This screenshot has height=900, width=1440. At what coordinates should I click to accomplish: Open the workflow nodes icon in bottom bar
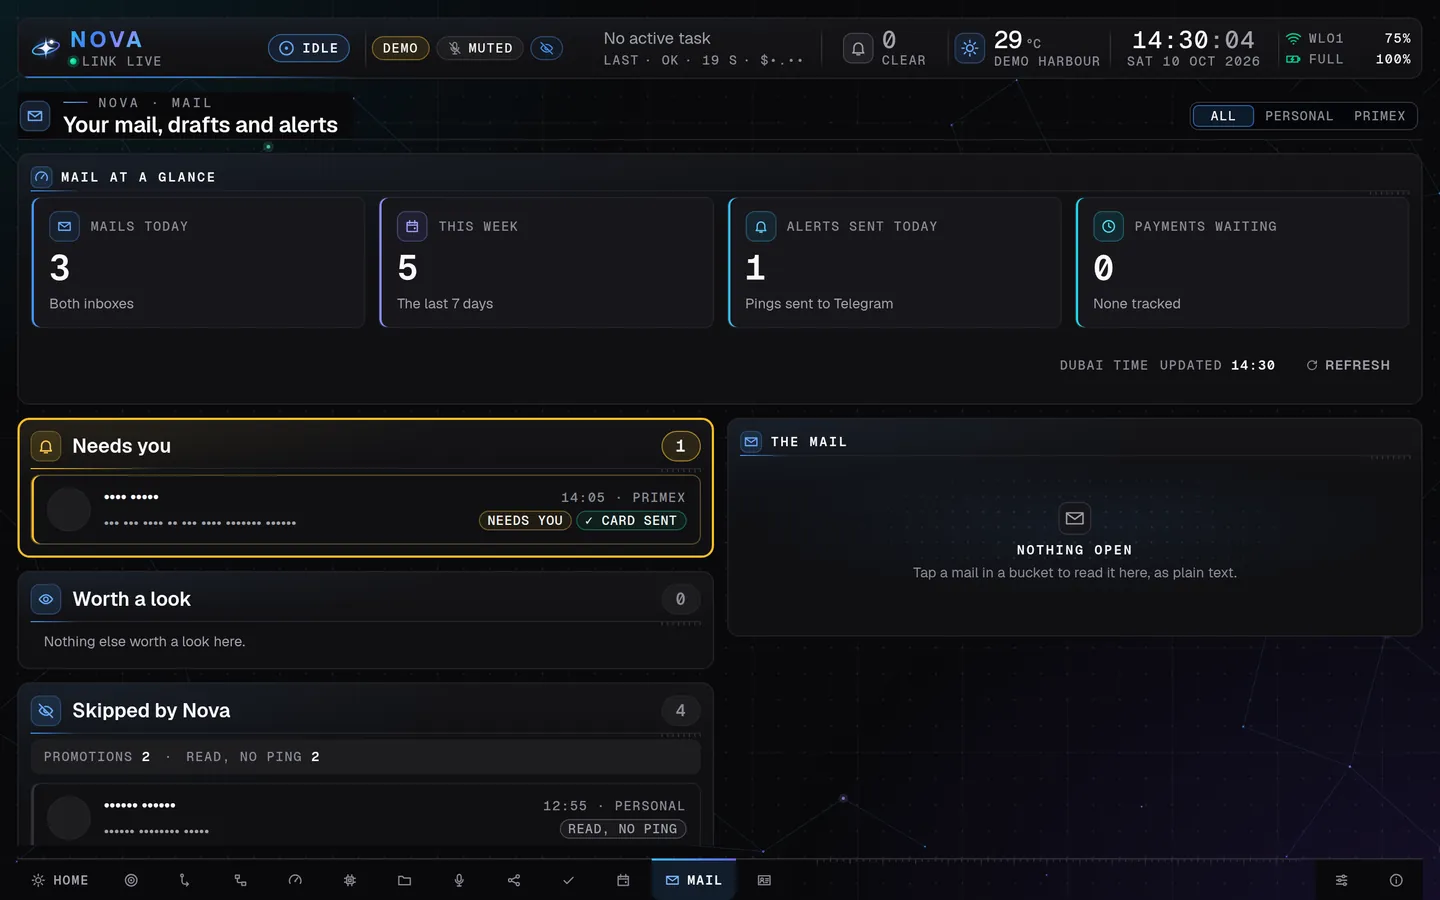(x=240, y=880)
